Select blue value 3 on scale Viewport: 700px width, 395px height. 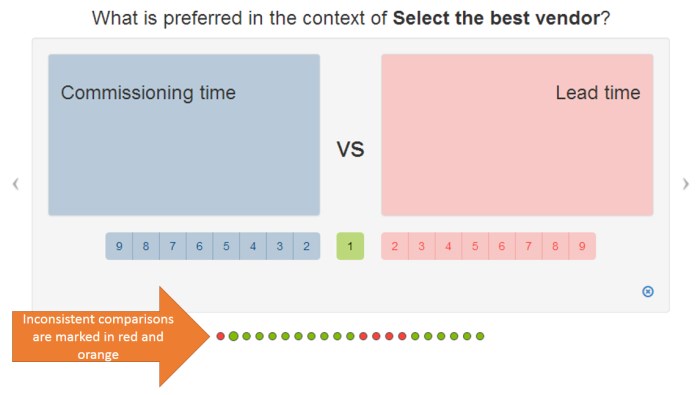279,246
